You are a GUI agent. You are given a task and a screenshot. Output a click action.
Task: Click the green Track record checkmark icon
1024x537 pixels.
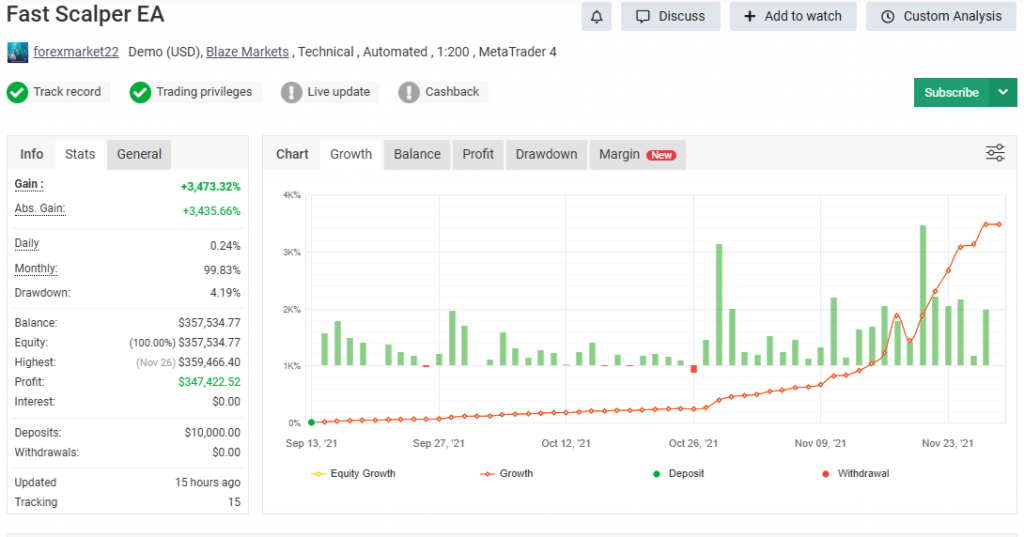pyautogui.click(x=17, y=92)
